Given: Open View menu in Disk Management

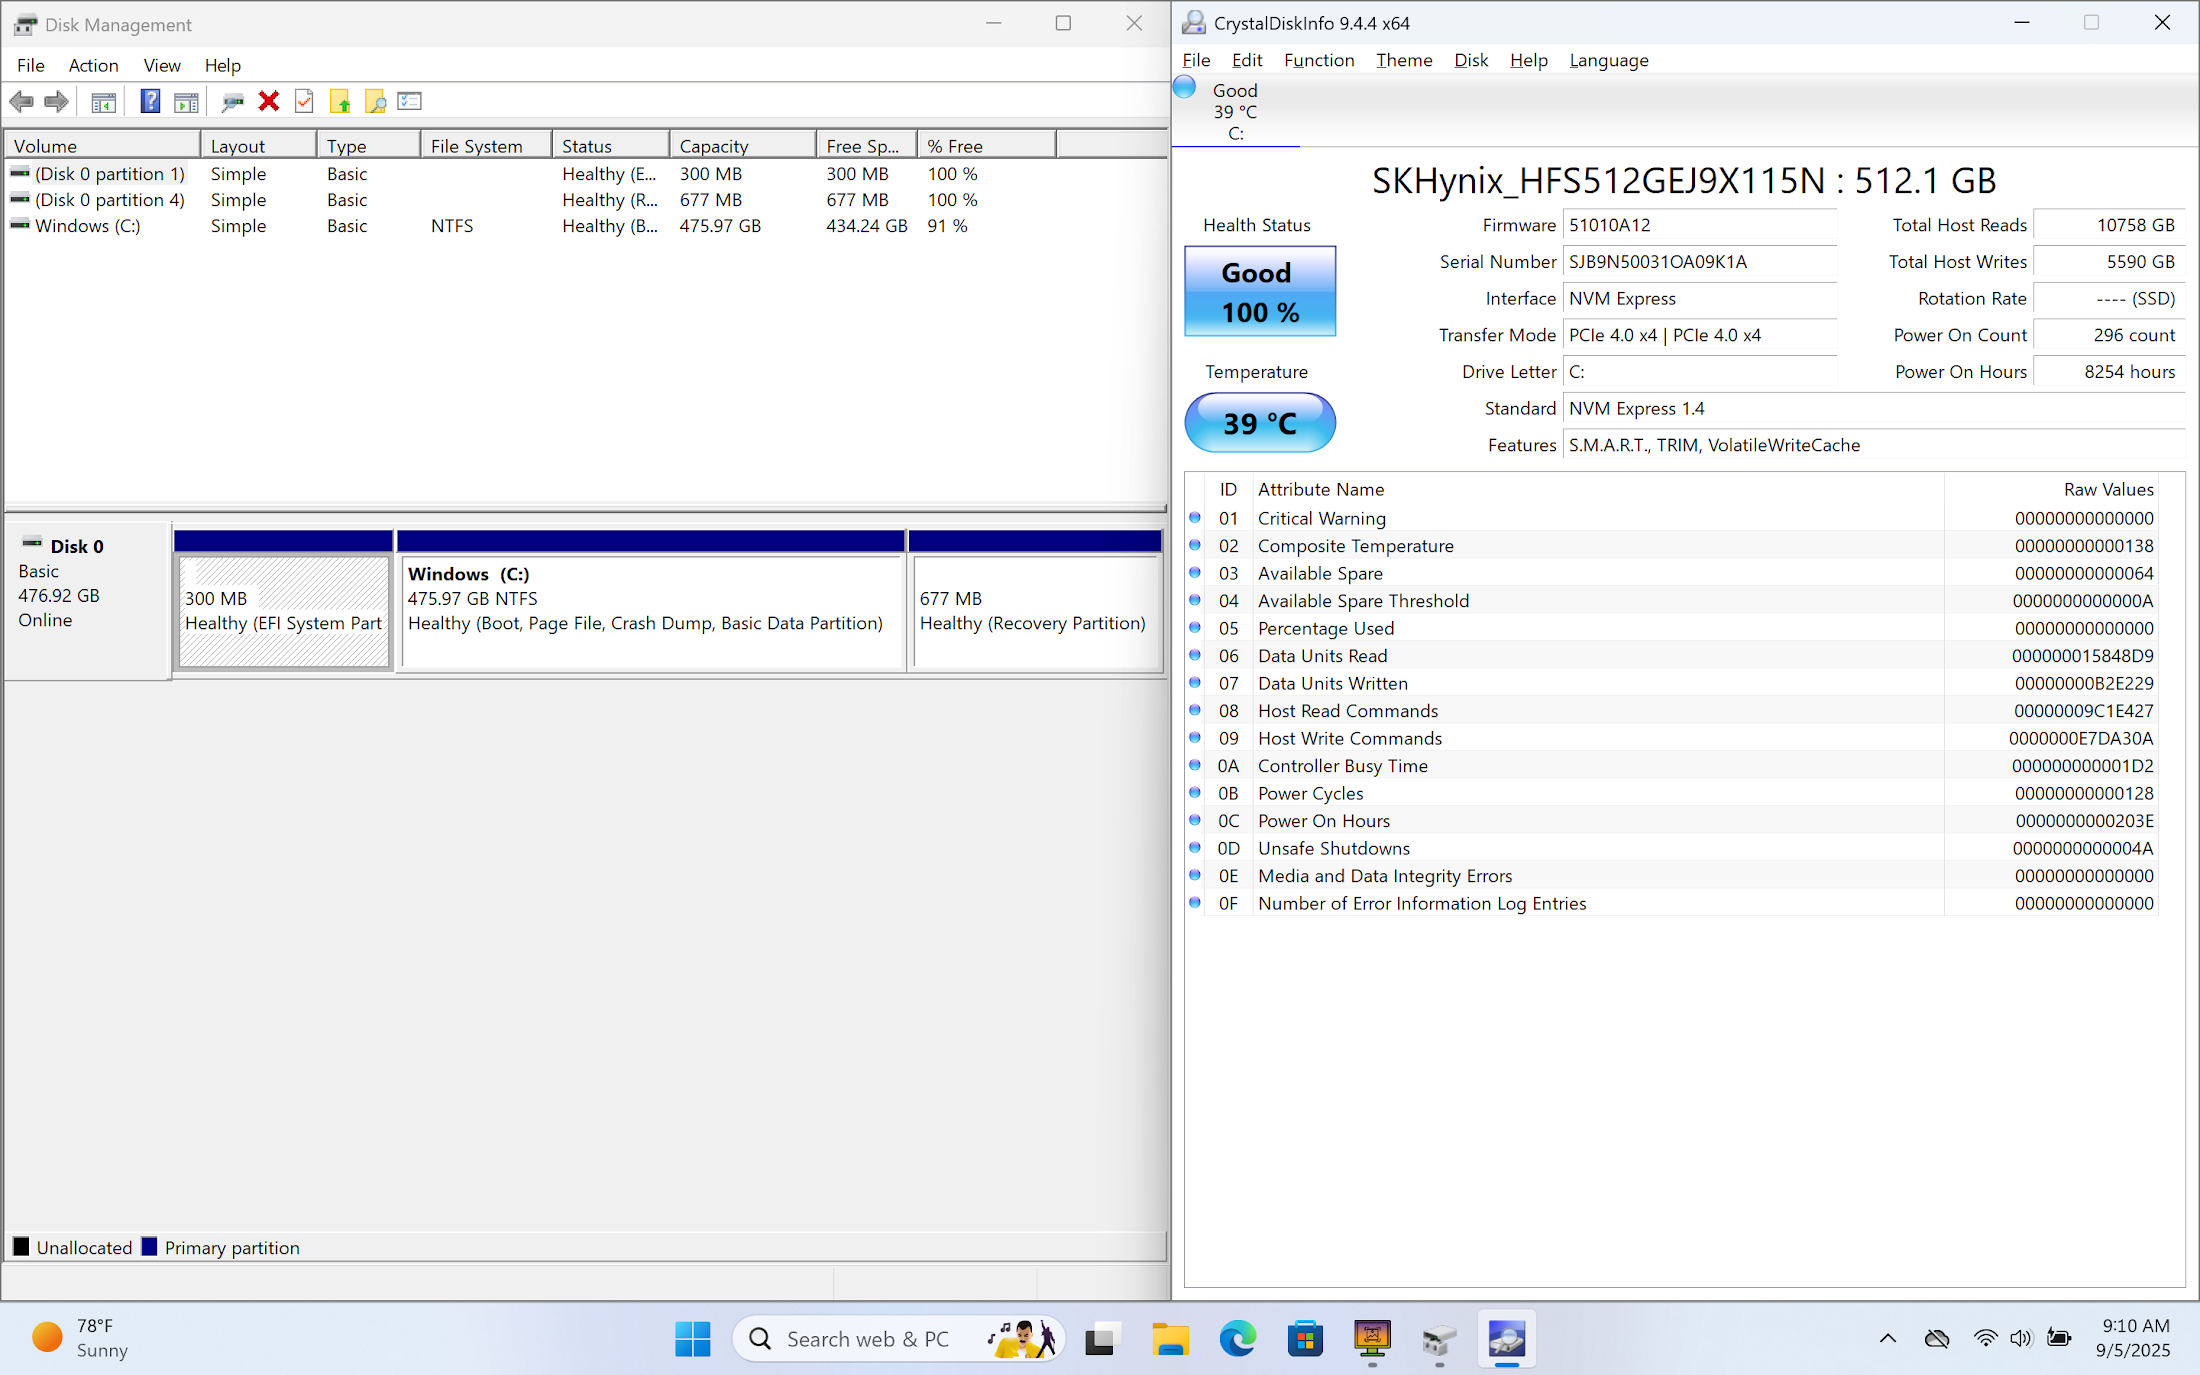Looking at the screenshot, I should click(162, 65).
